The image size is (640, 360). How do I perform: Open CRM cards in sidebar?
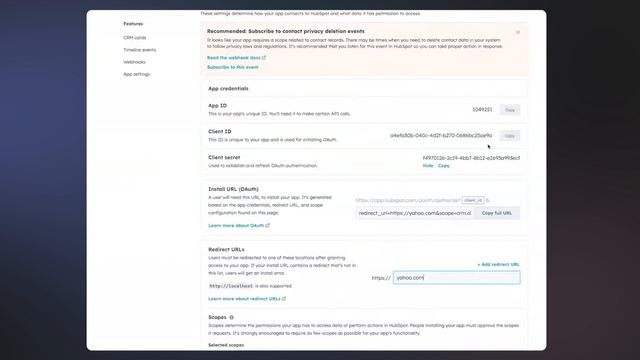(x=135, y=38)
